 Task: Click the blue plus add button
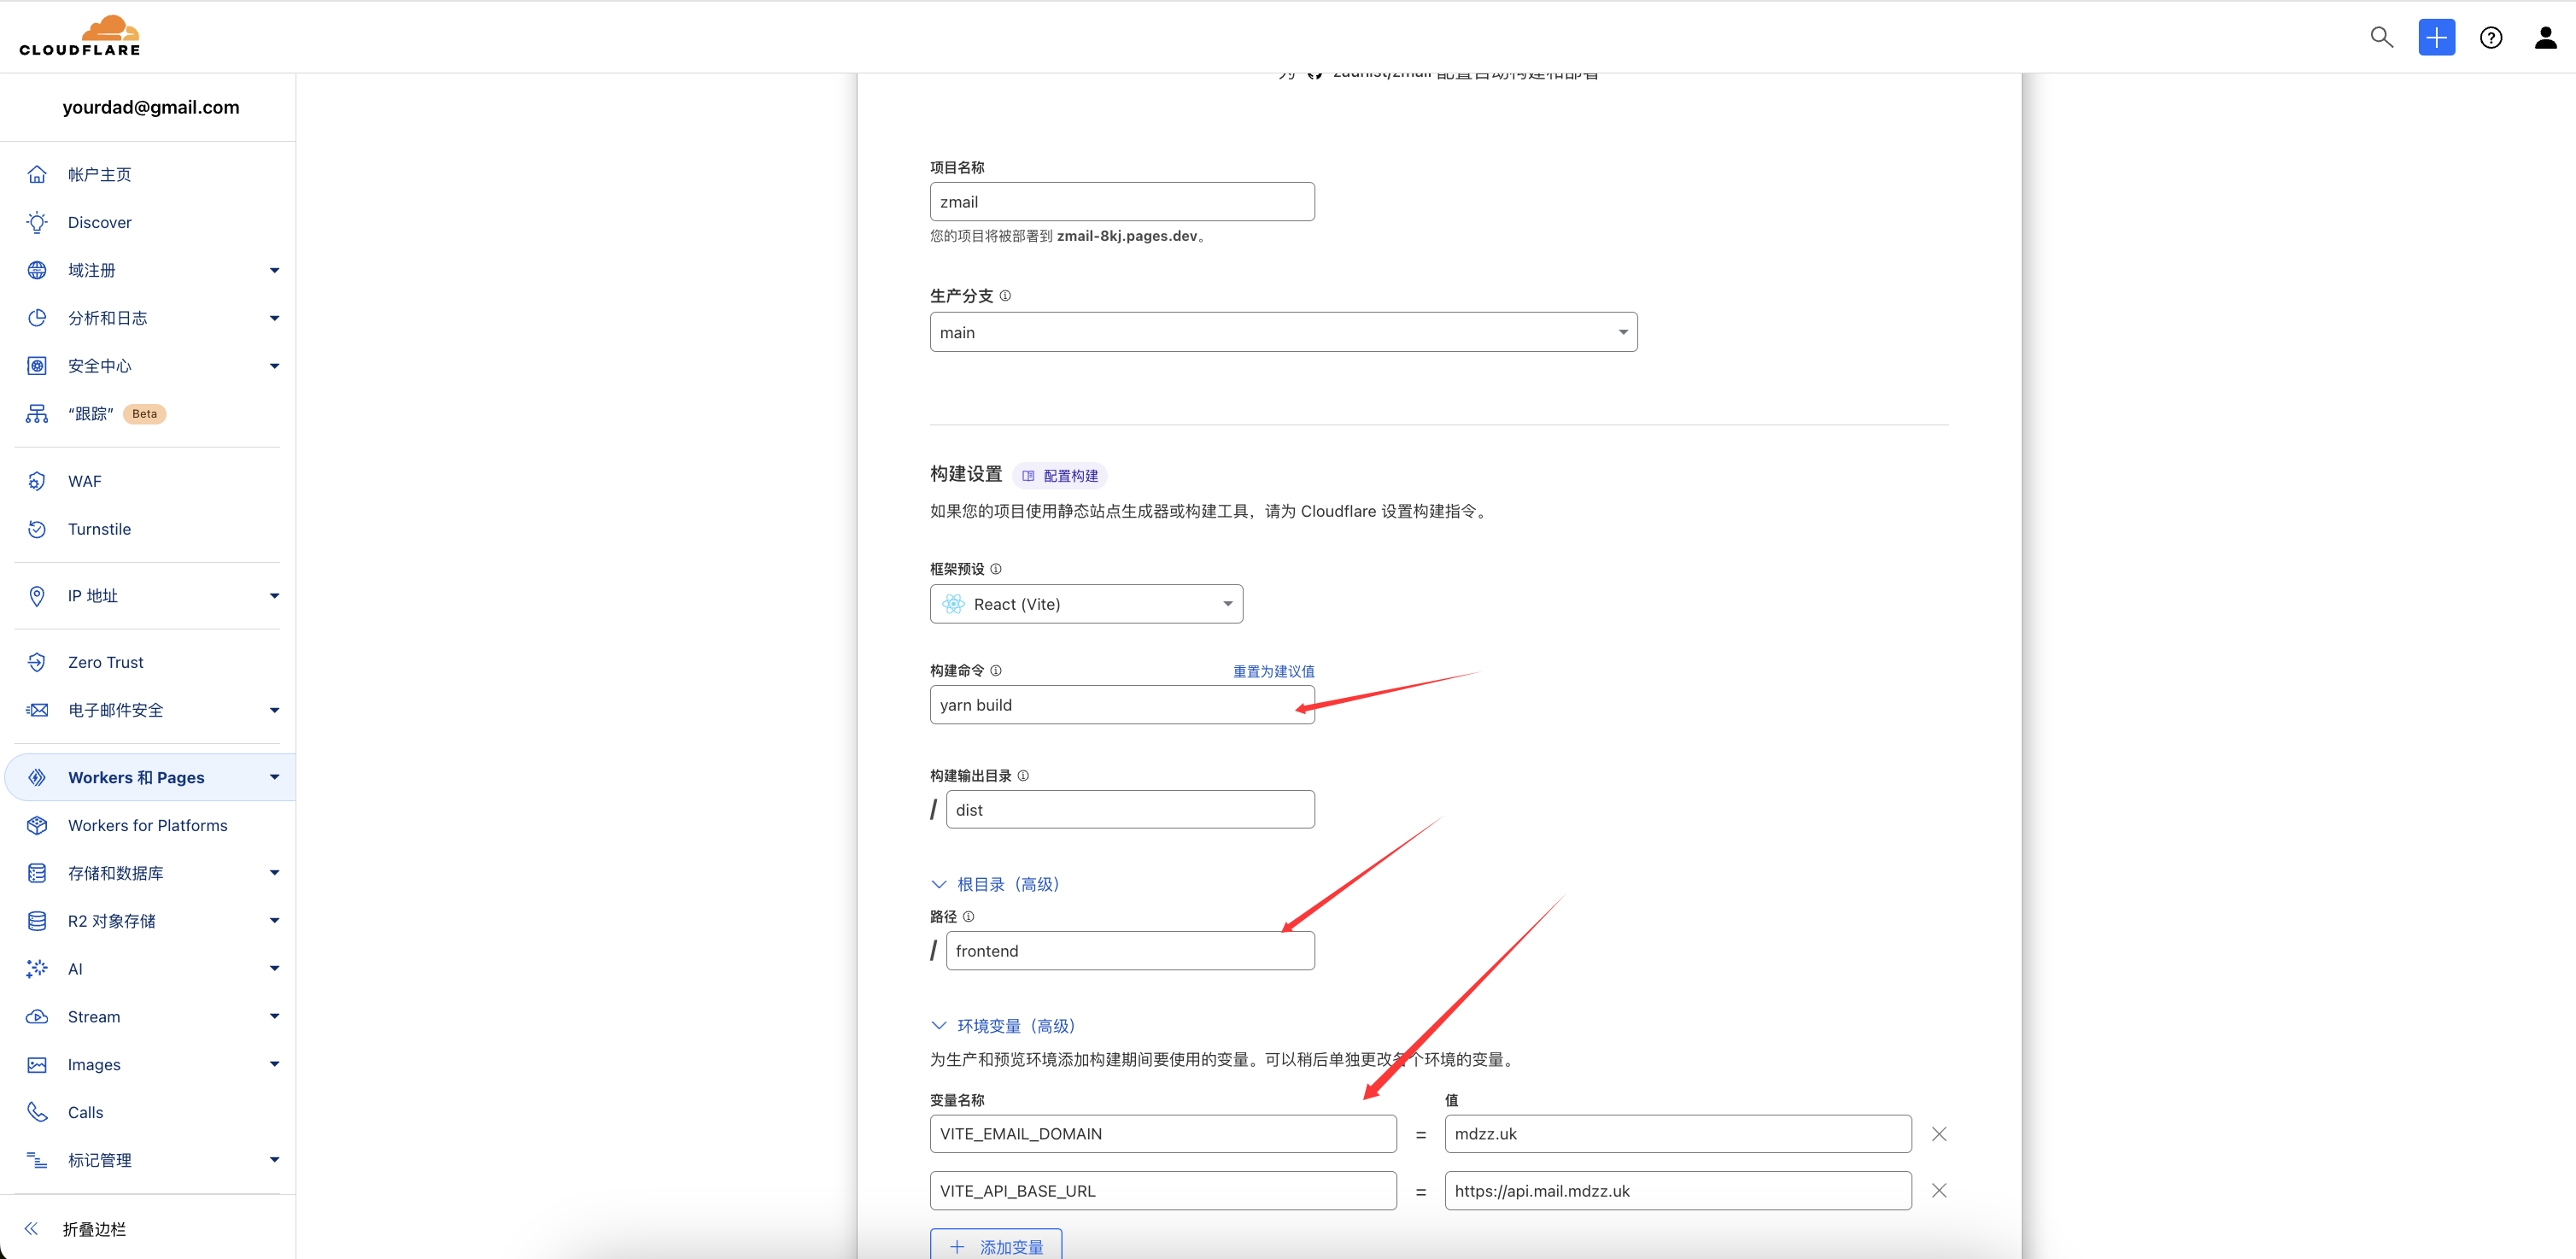(x=2436, y=38)
